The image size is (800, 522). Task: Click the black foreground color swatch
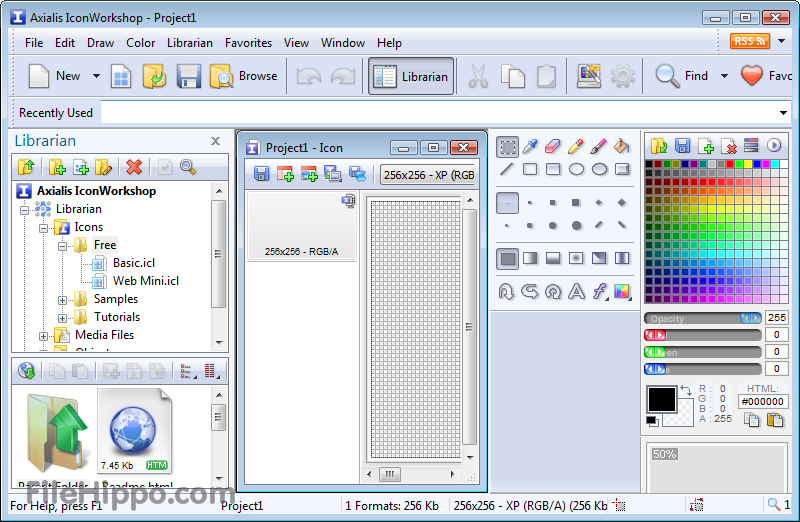(662, 399)
